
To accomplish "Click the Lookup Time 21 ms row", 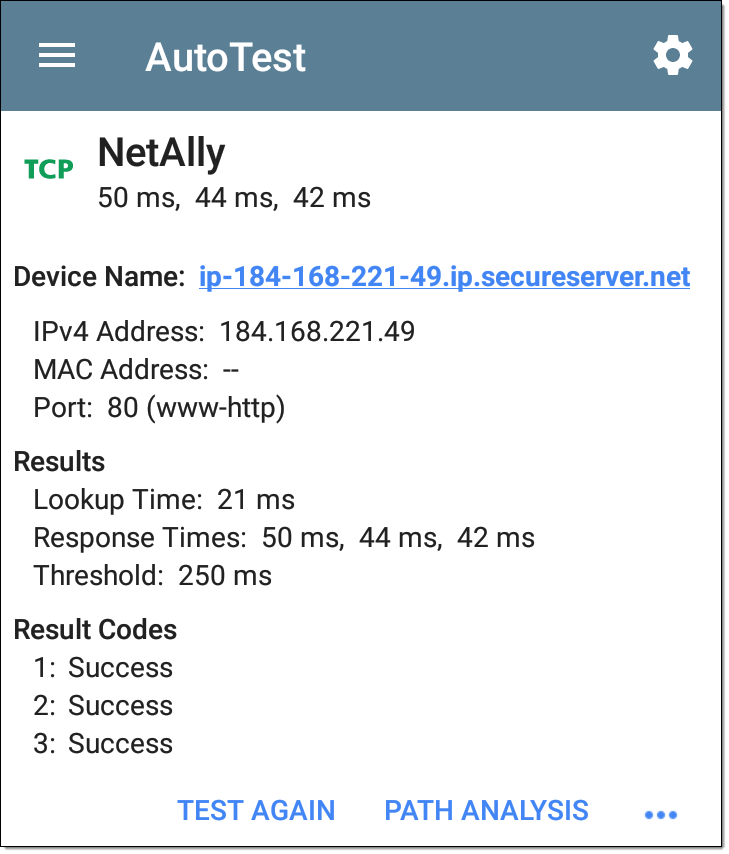I will pyautogui.click(x=164, y=499).
